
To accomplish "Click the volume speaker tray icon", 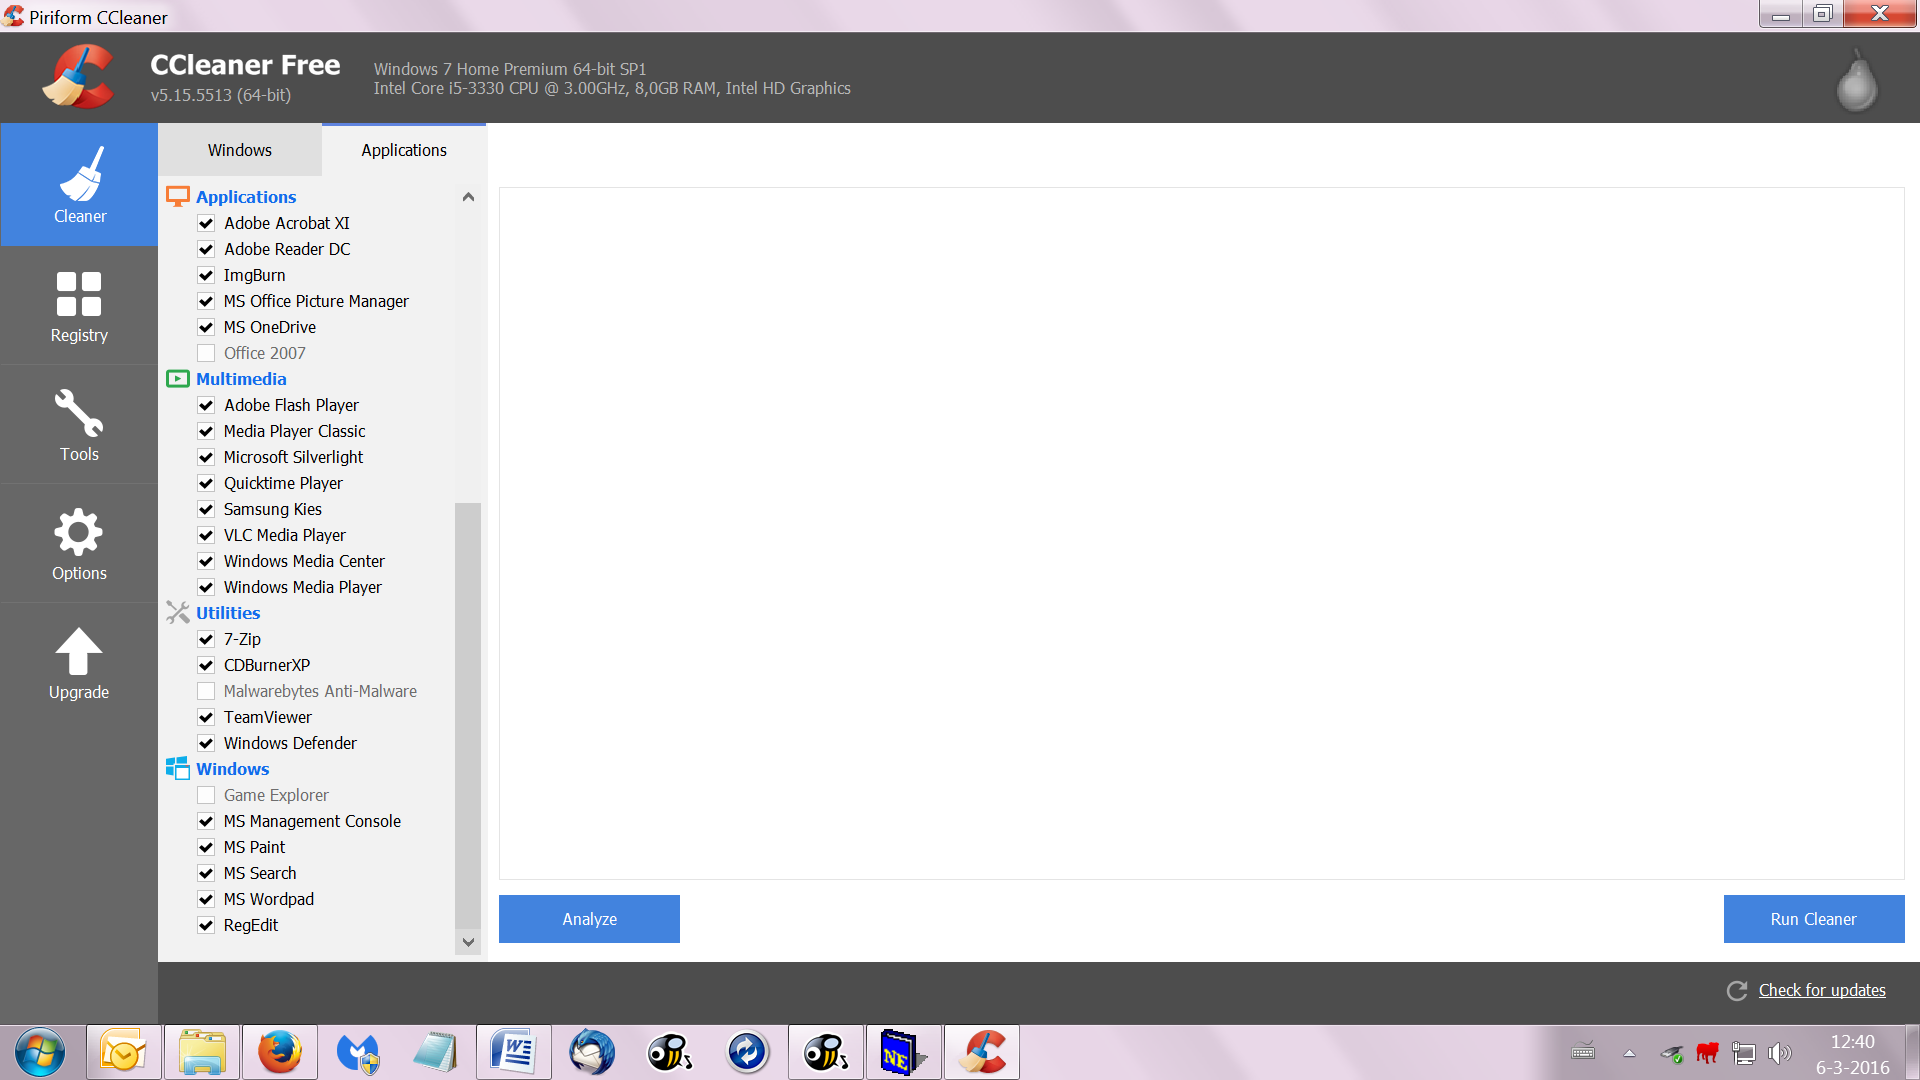I will click(x=1779, y=1053).
